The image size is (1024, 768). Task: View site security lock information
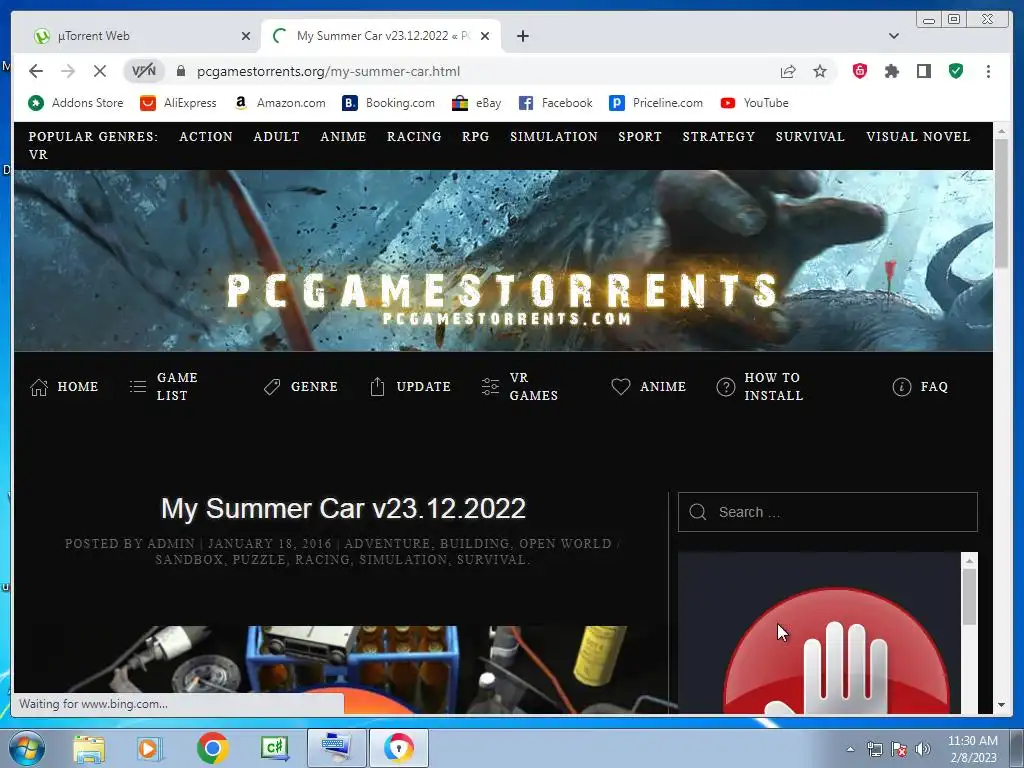click(181, 71)
